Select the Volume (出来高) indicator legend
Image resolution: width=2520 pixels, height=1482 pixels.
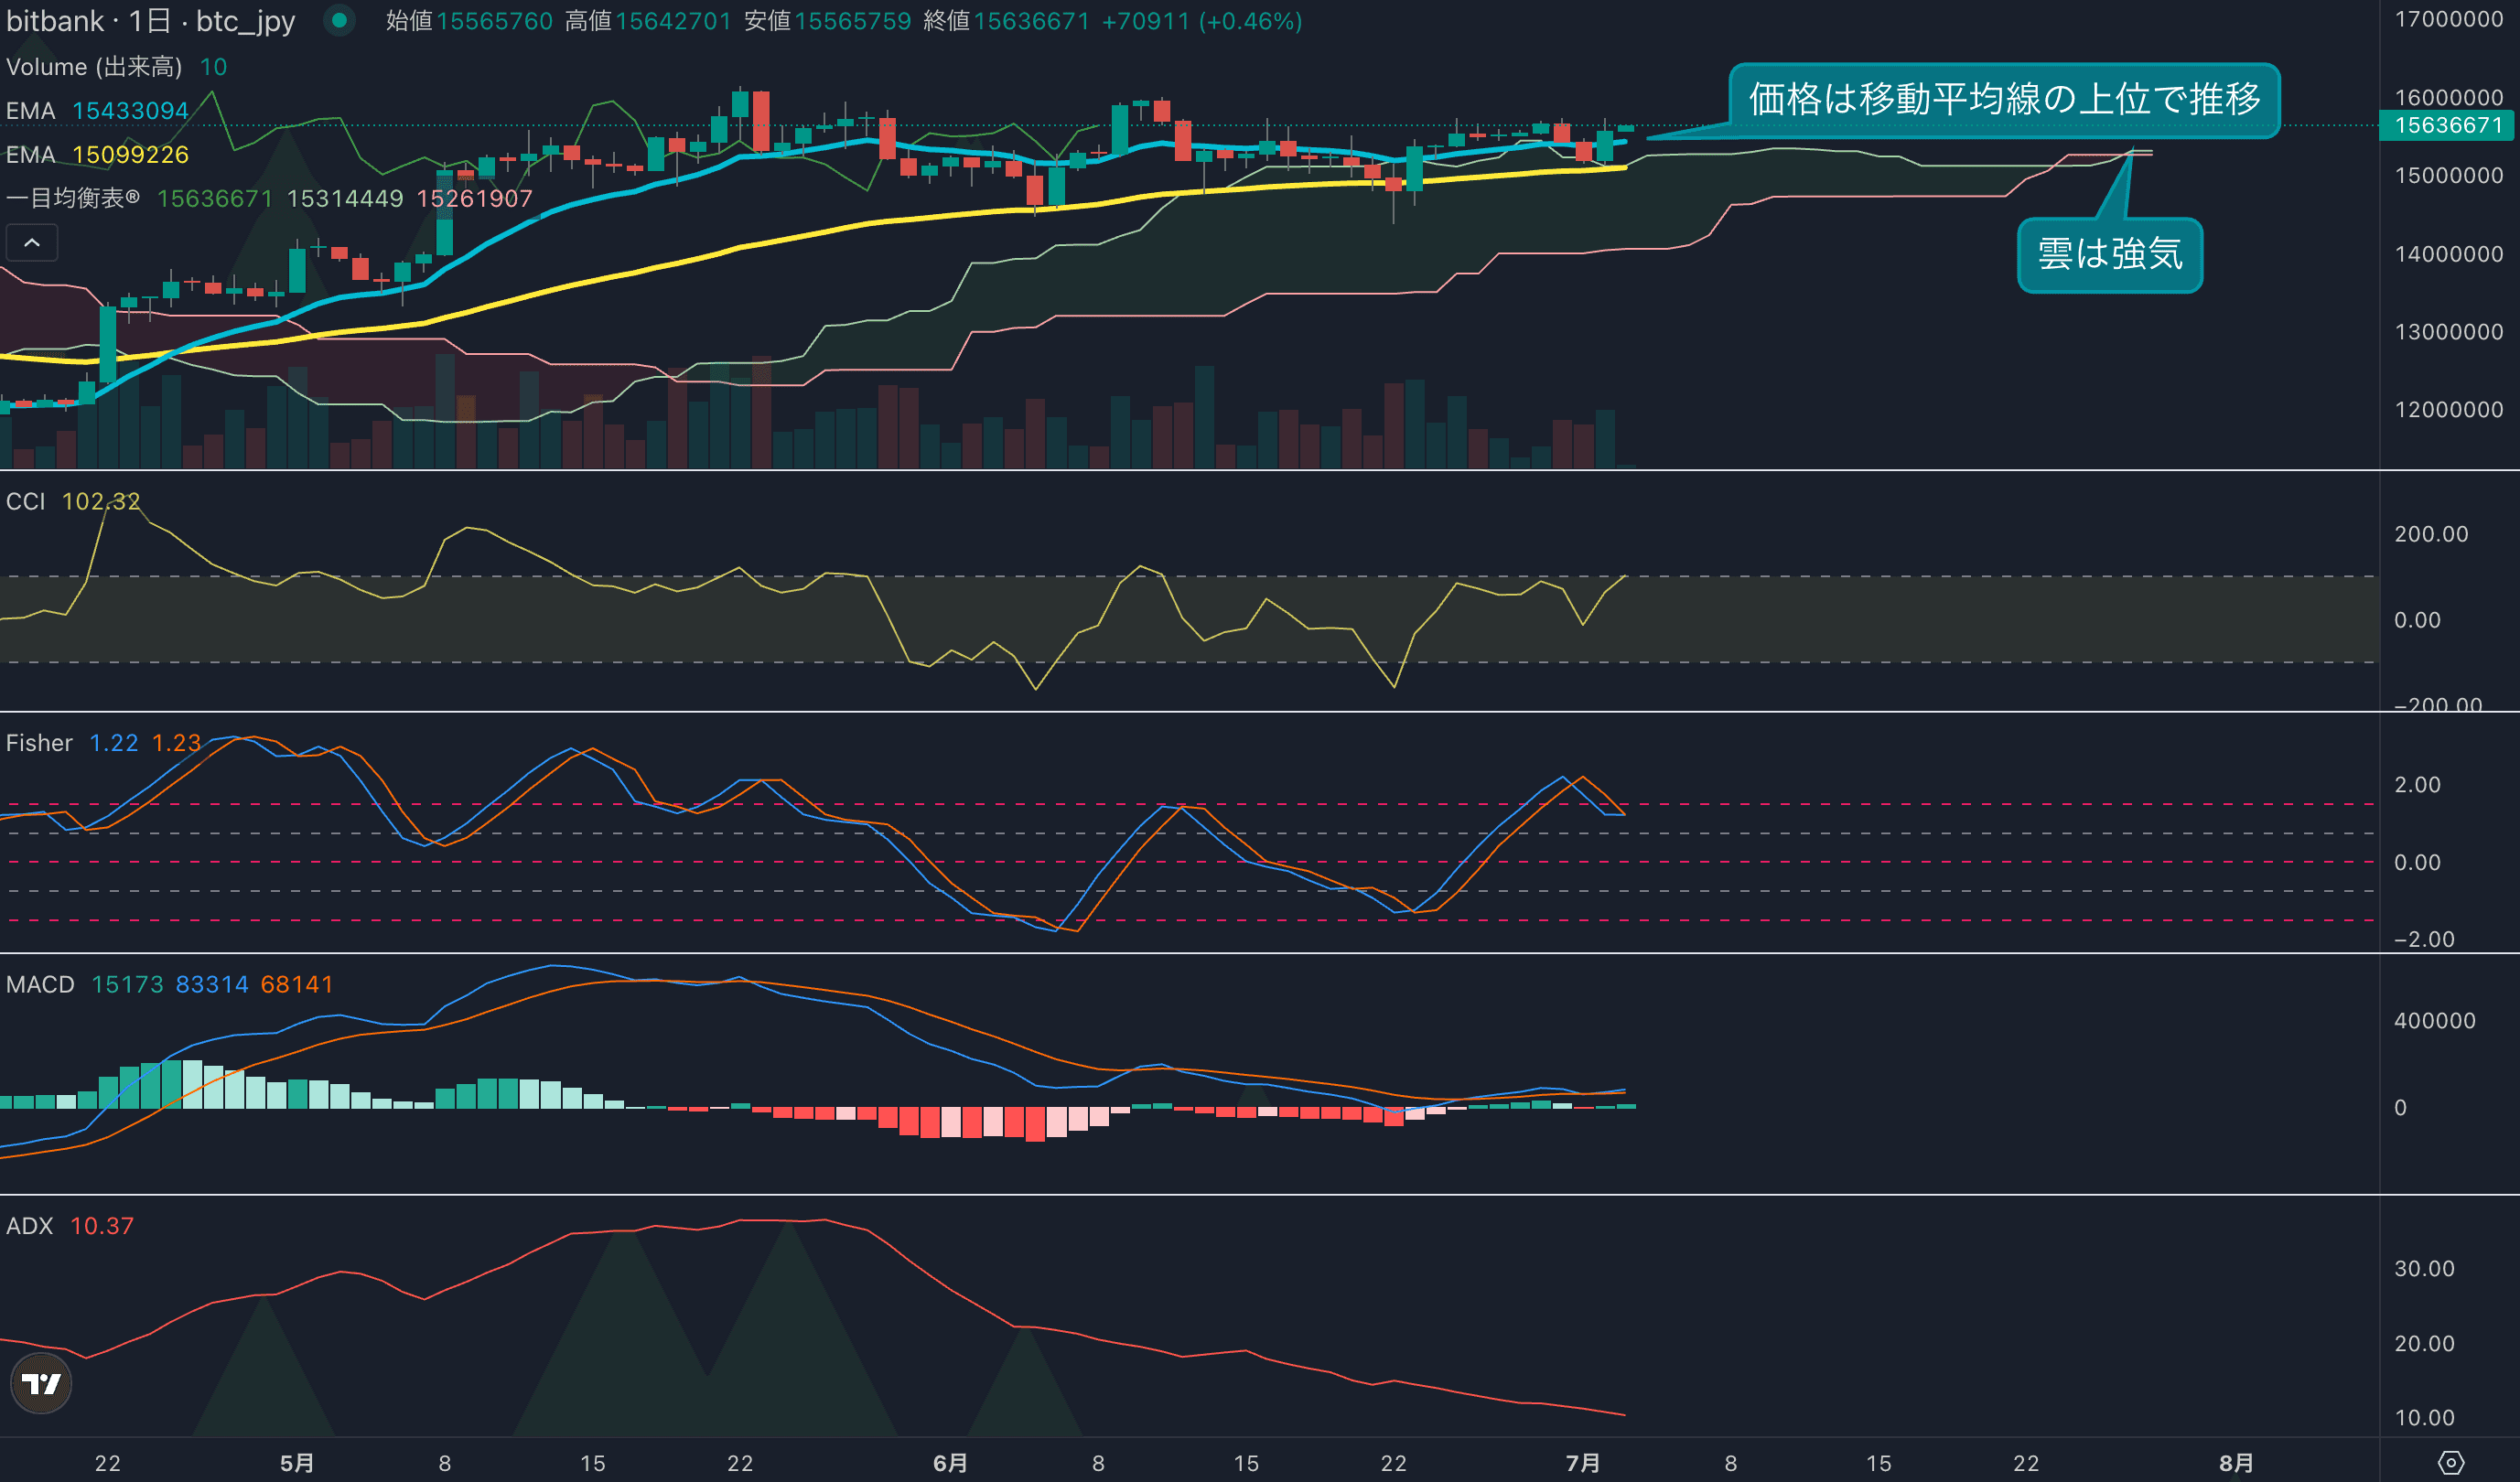[94, 67]
